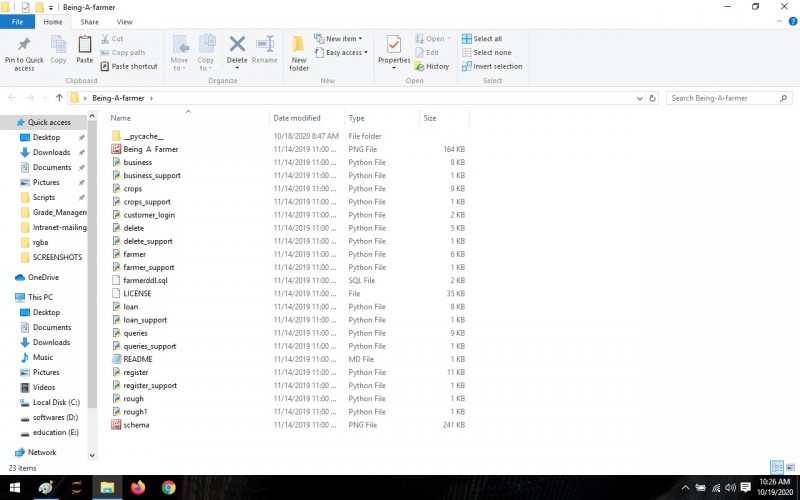Open Firefox from the taskbar

tap(138, 488)
